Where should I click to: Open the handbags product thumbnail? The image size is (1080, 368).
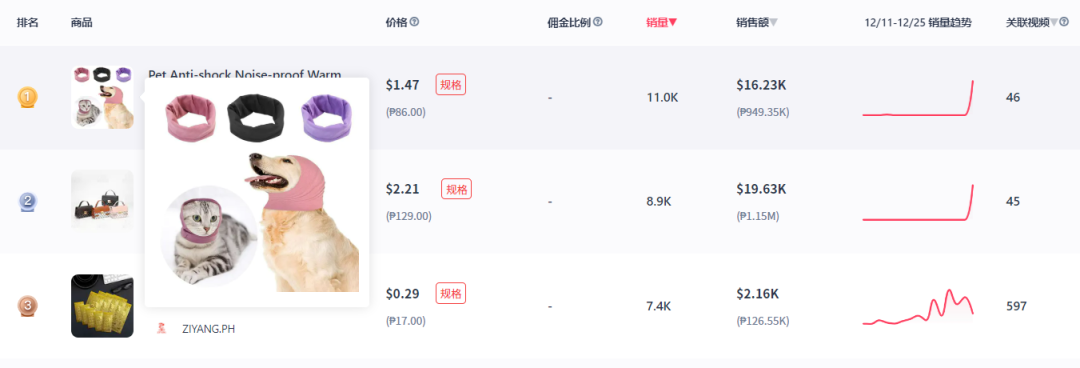pos(102,202)
